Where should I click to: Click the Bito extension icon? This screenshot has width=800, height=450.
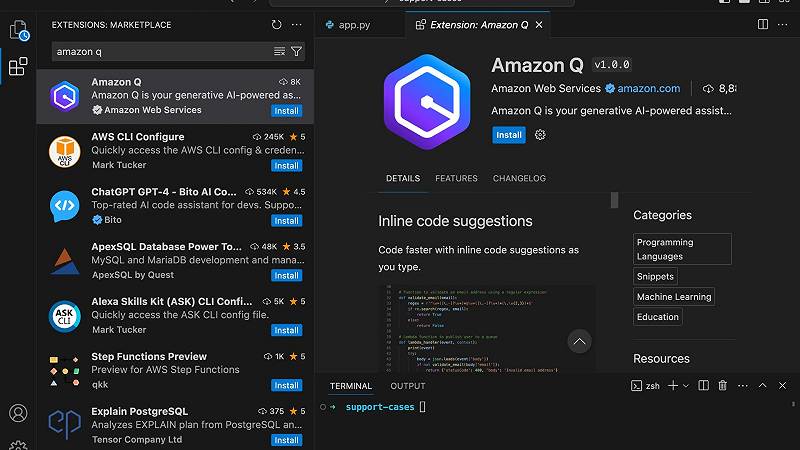(x=65, y=206)
